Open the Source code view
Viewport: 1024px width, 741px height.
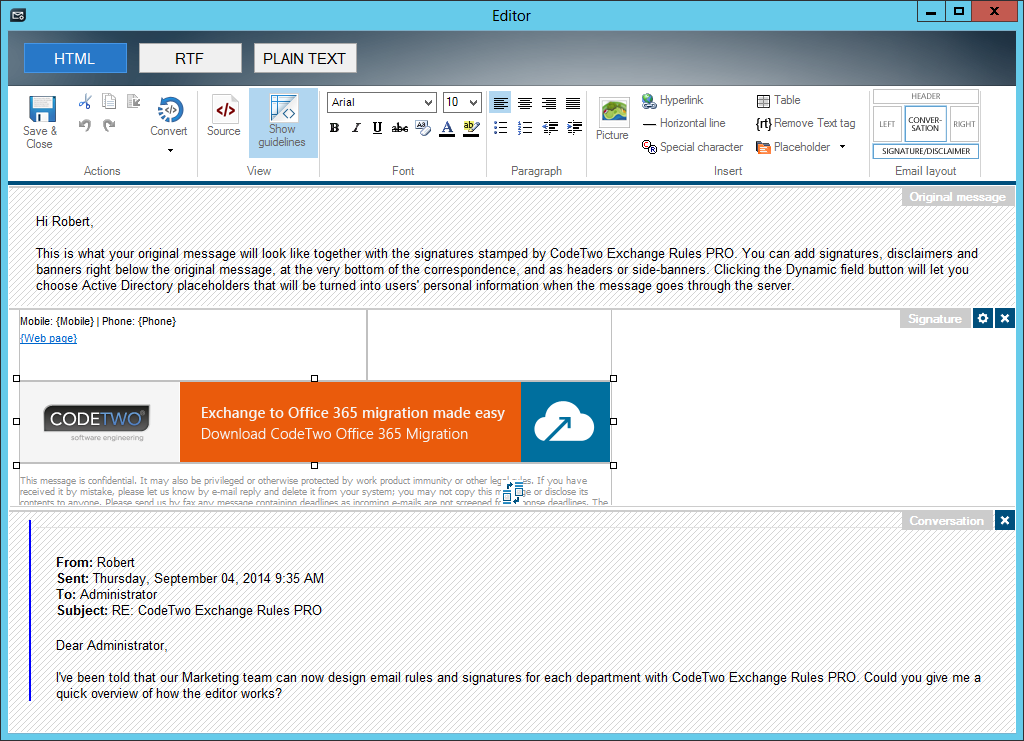tap(224, 116)
